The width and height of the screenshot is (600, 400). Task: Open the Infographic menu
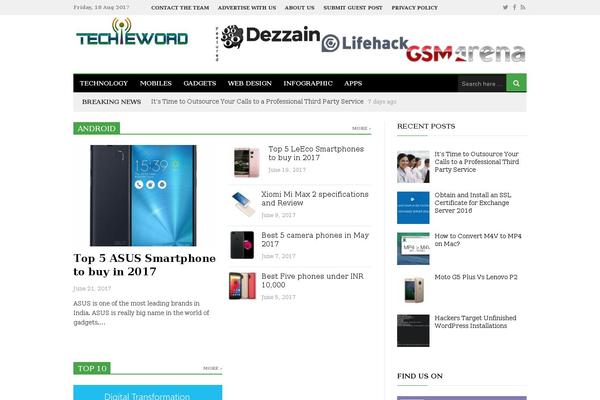pos(308,83)
